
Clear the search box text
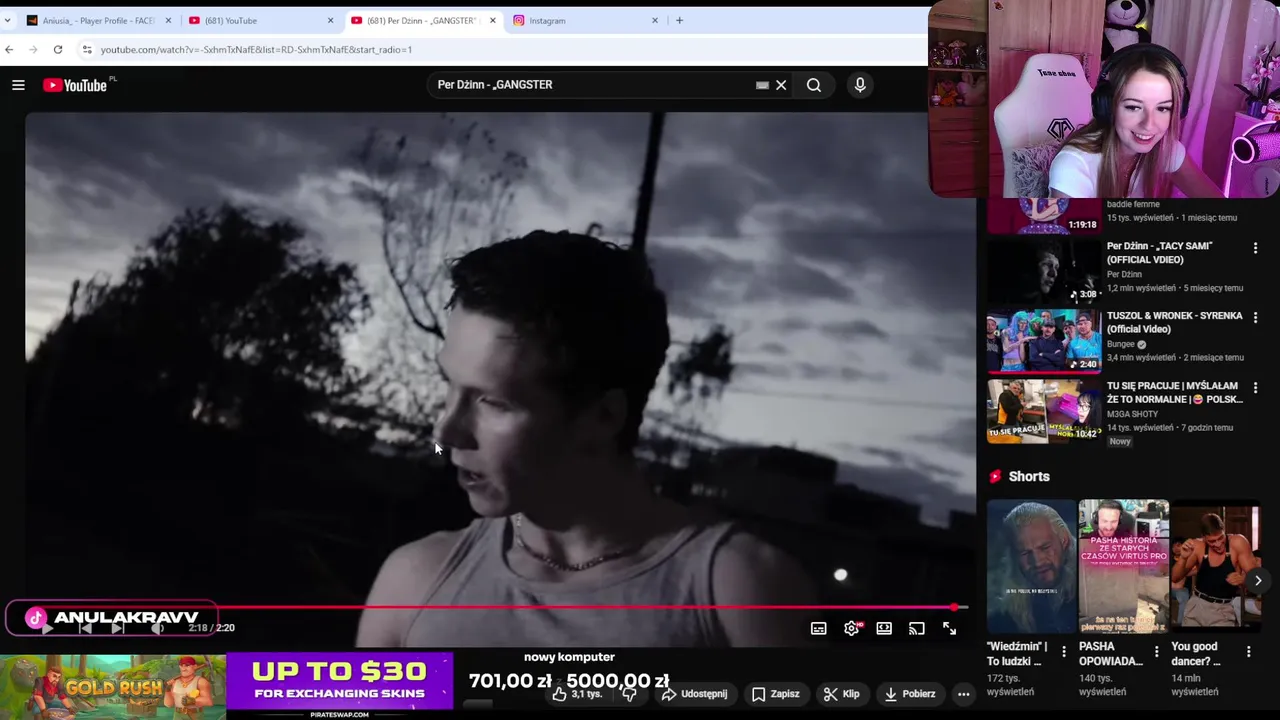tap(781, 85)
